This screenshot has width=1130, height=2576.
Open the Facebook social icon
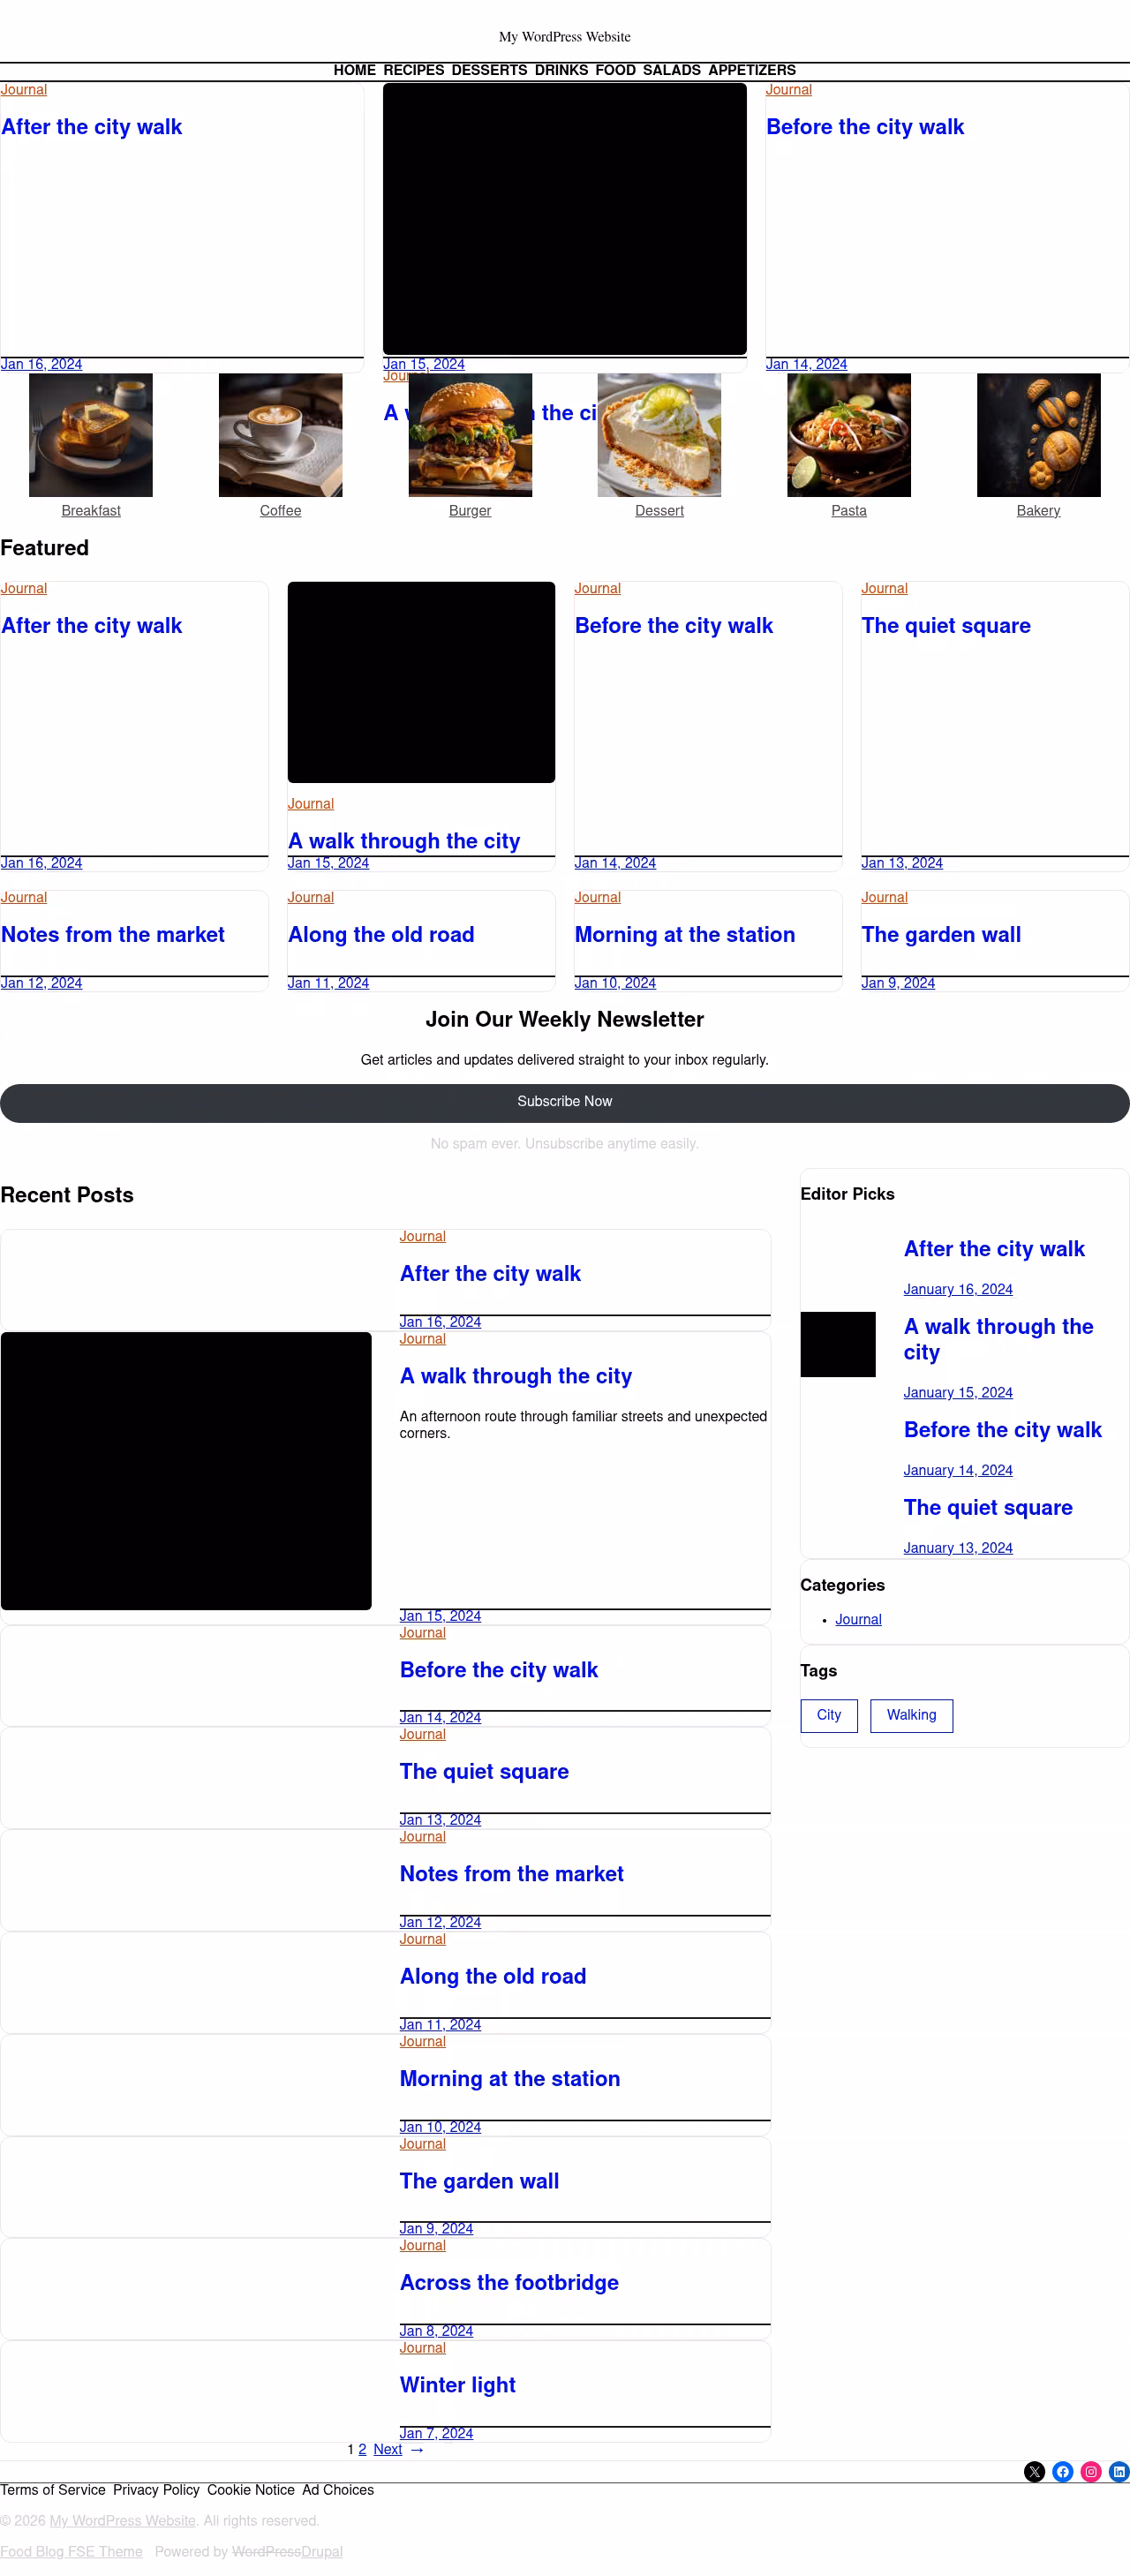[x=1062, y=2471]
